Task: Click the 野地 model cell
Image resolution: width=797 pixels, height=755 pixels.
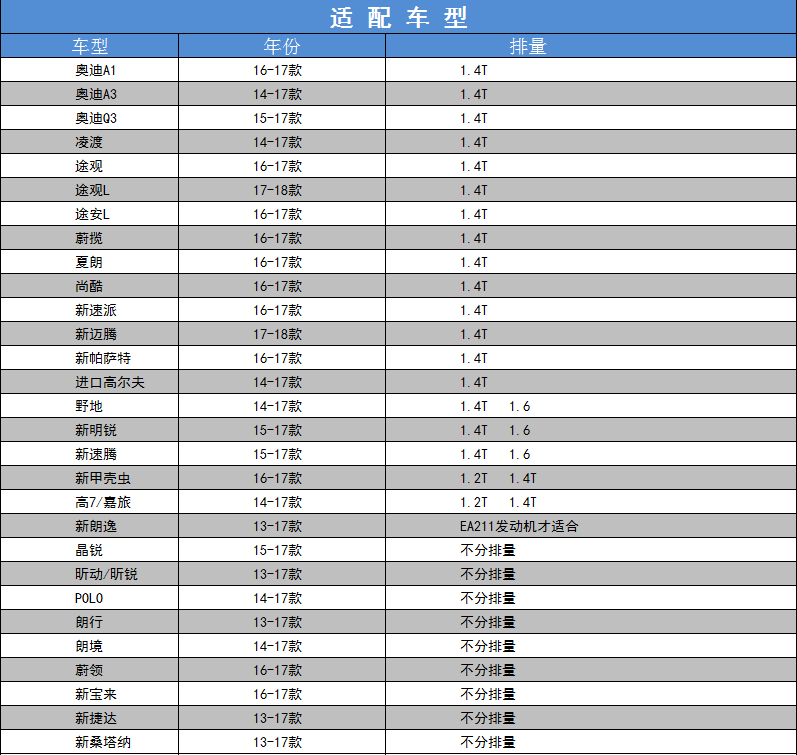Action: (89, 406)
